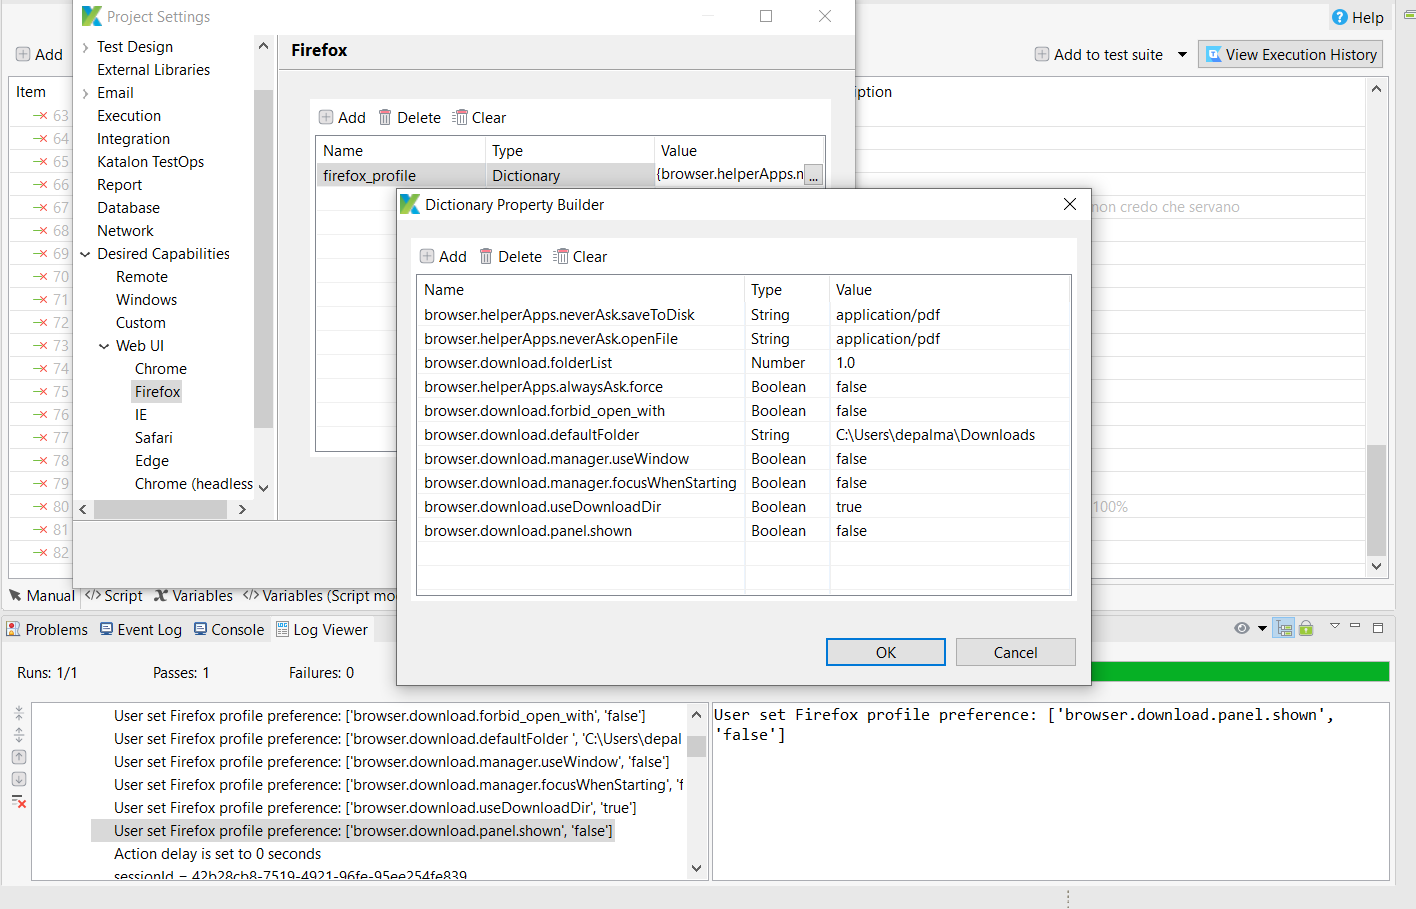Click the step 75 failed-arrow icon
1416x909 pixels.
pos(40,392)
